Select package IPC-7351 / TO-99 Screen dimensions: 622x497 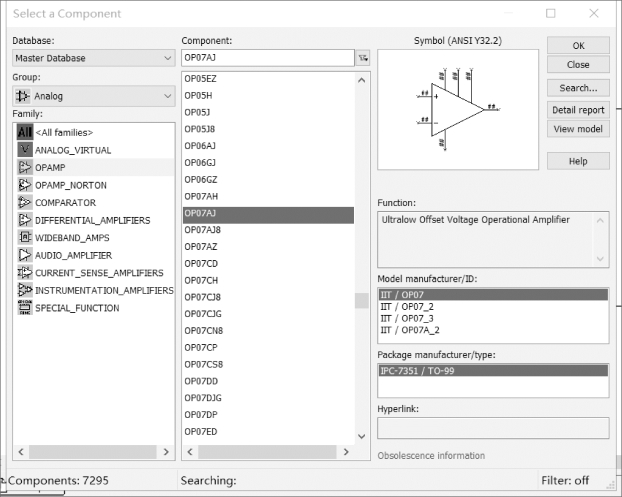tap(493, 371)
